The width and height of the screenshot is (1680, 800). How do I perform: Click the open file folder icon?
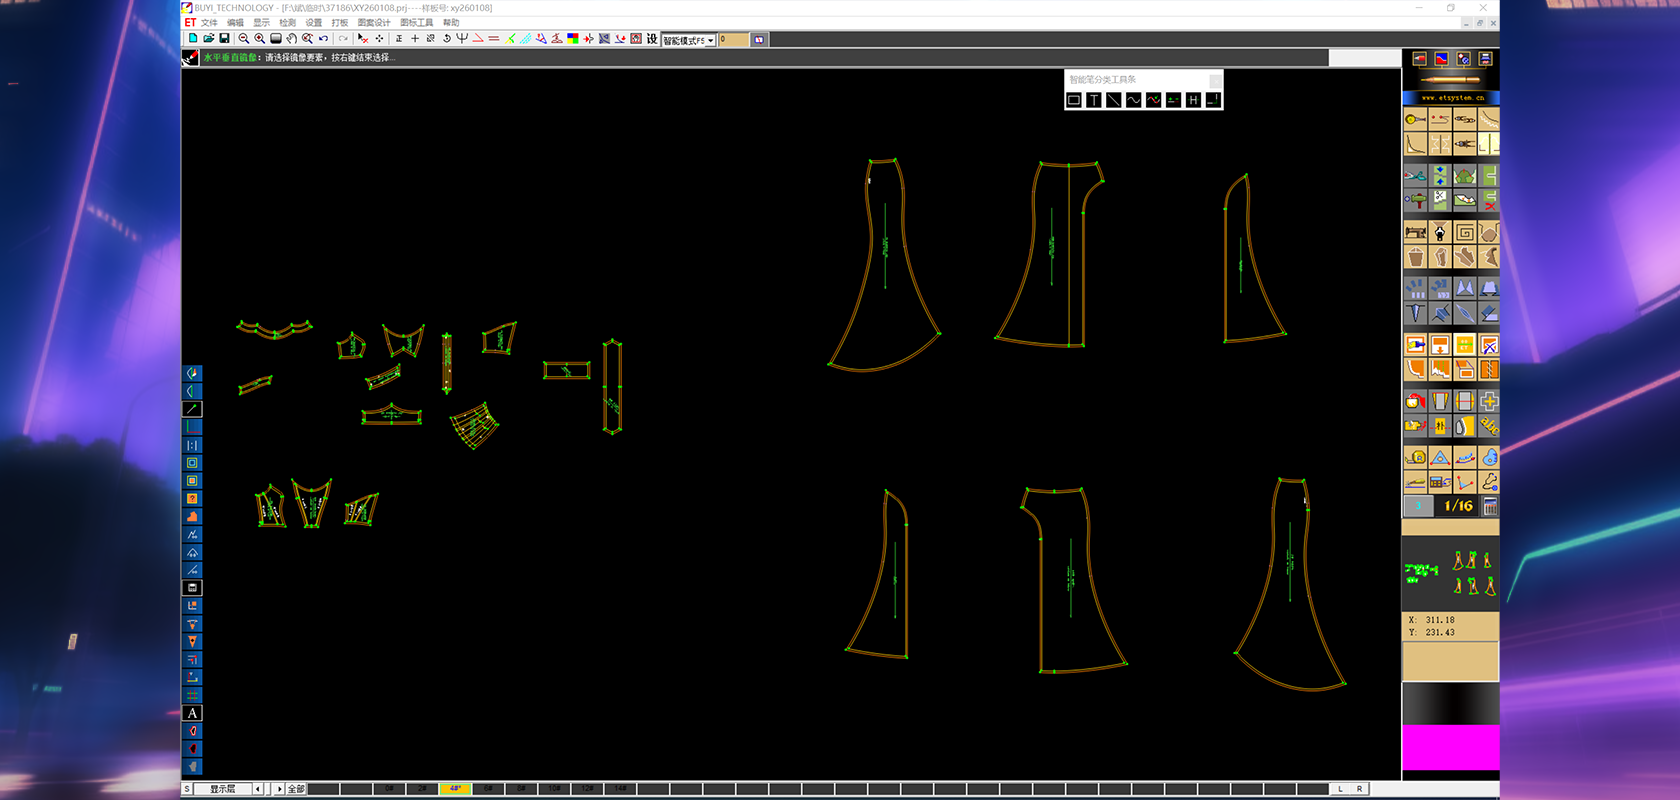[208, 39]
